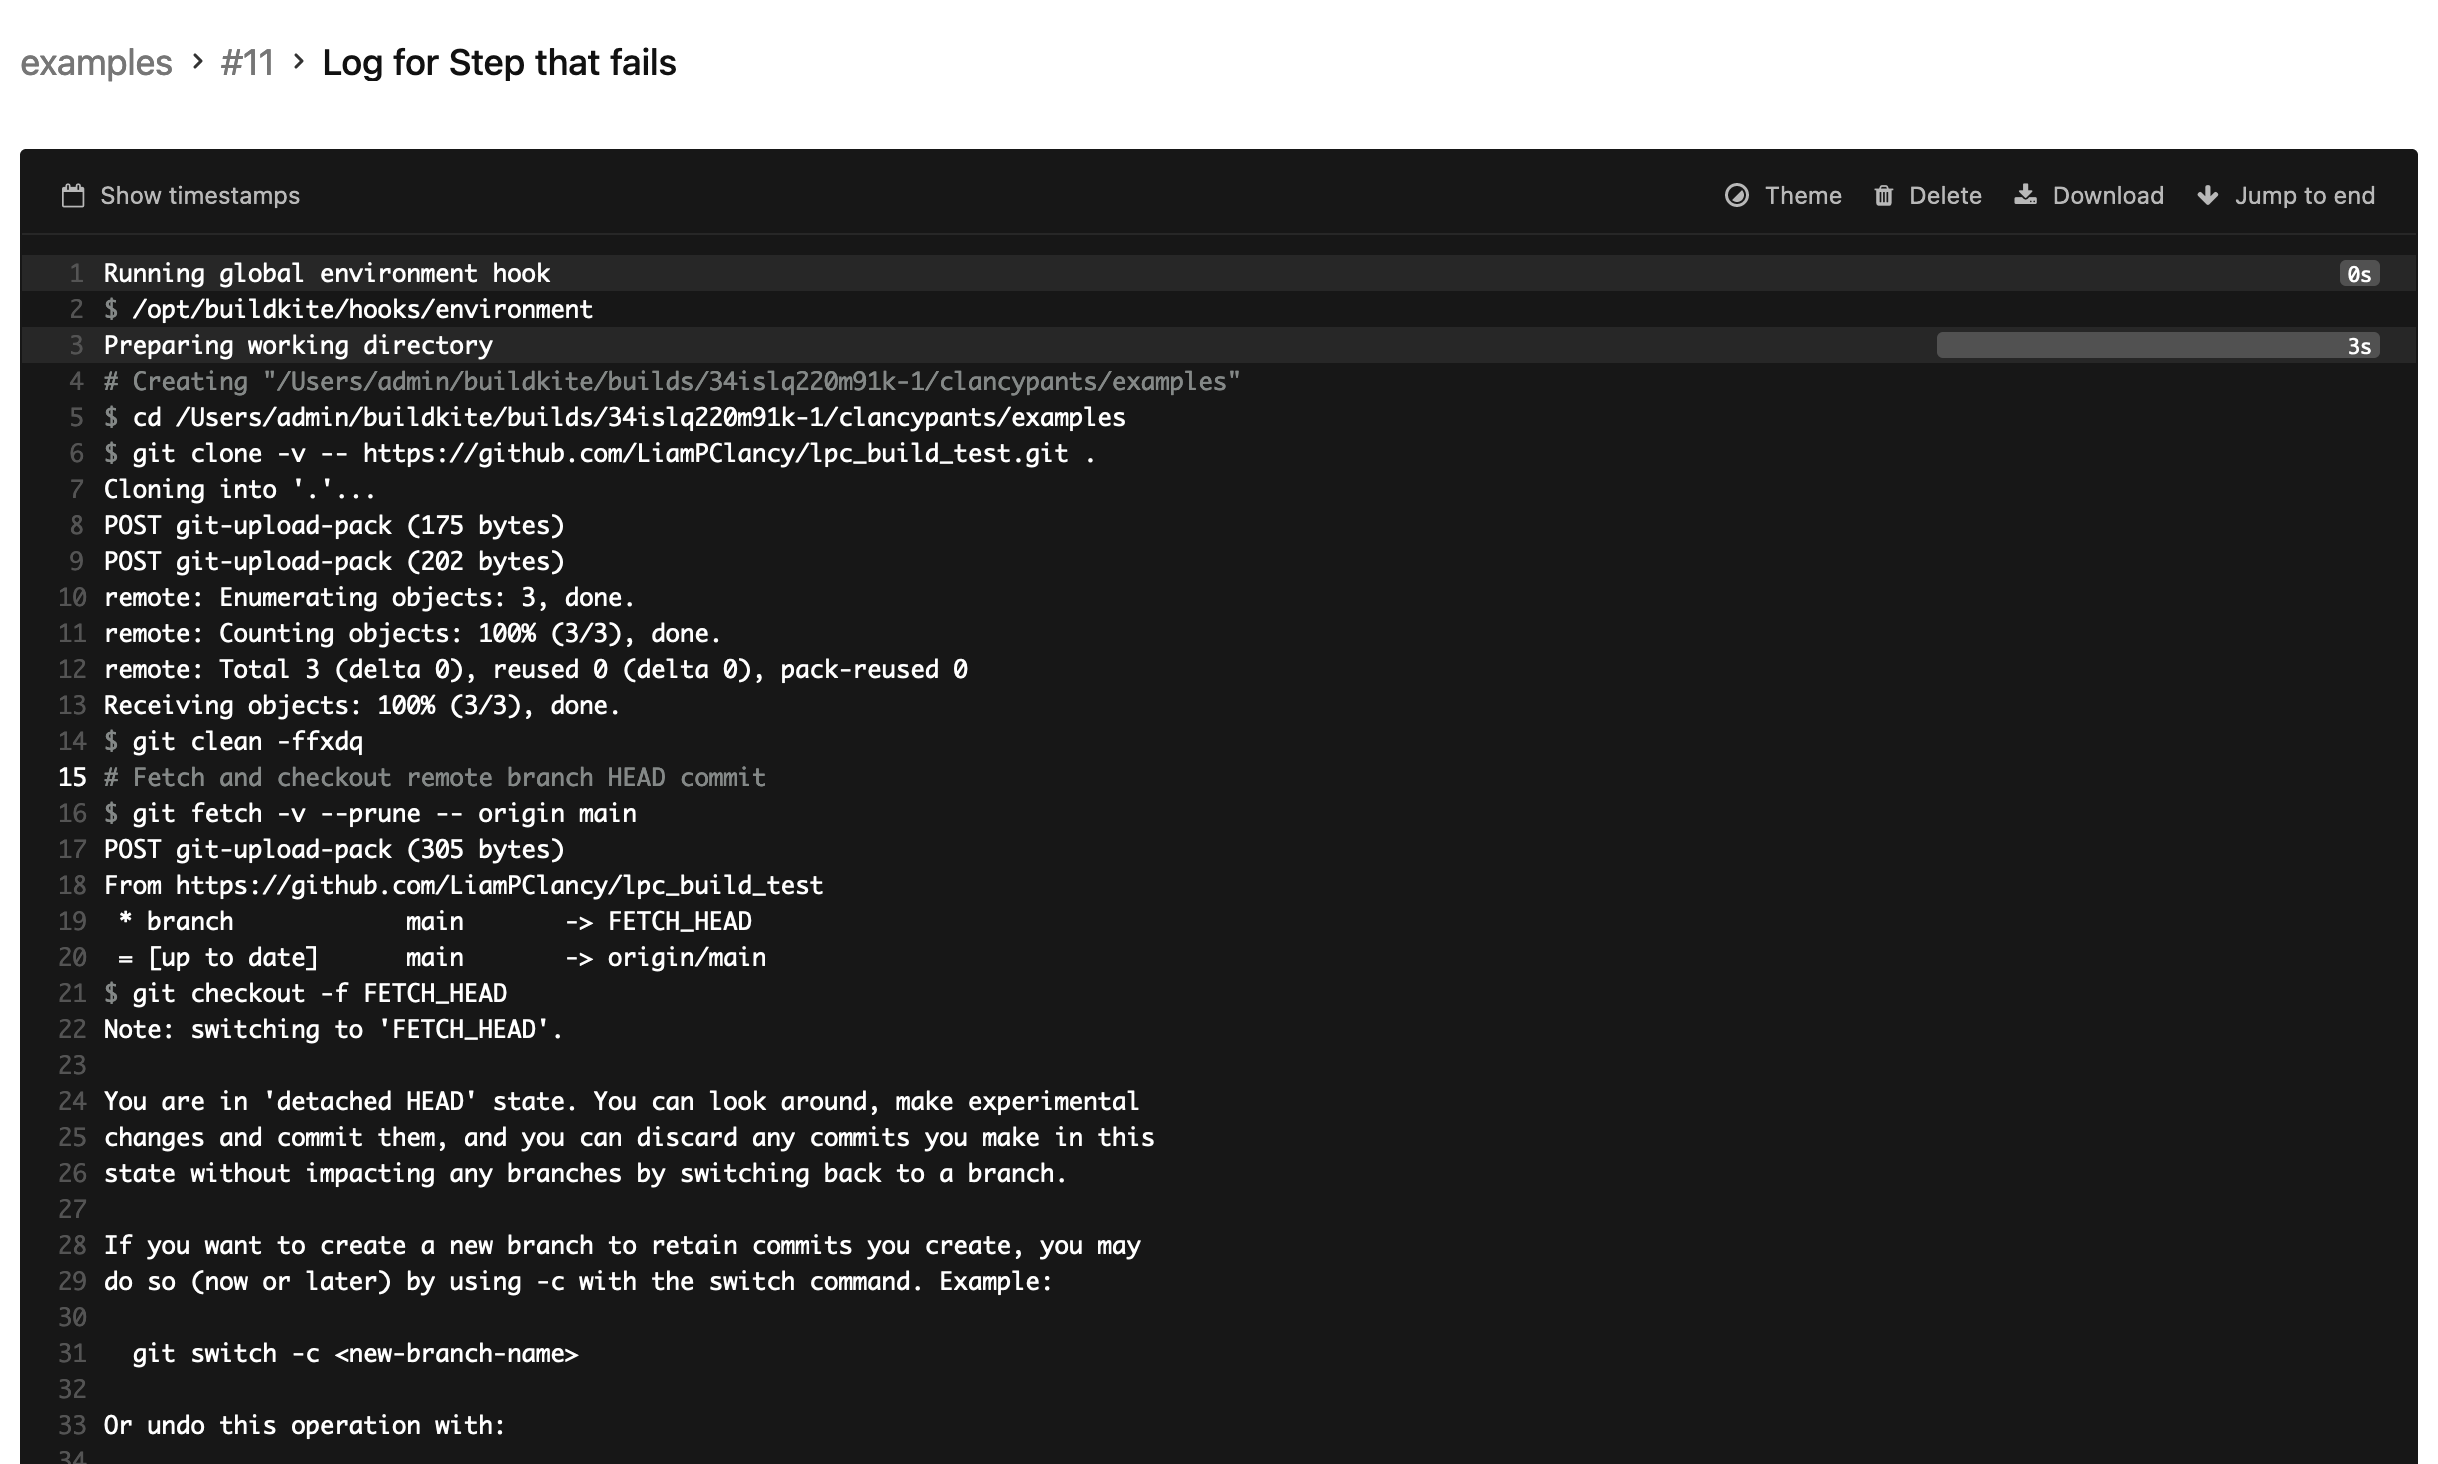Click the calendar icon beside Show timestamps
This screenshot has width=2438, height=1464.
72,195
